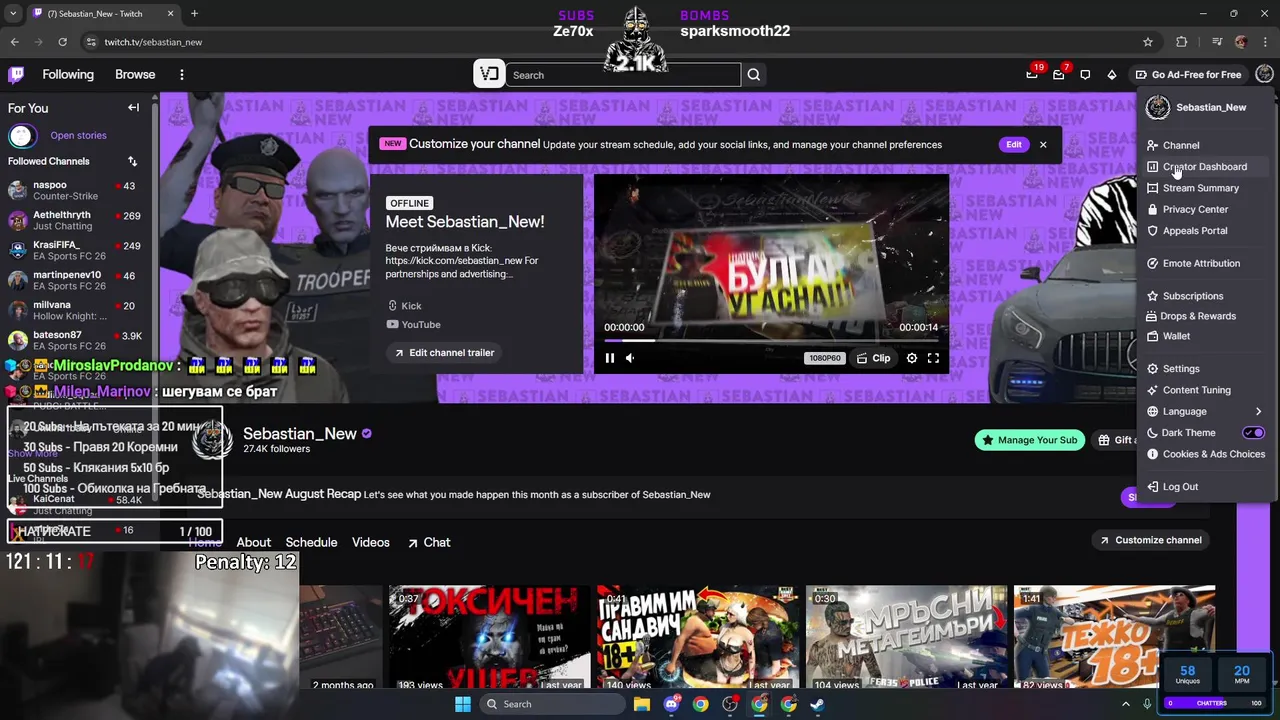Screen dimensions: 1280x720
Task: Reload the Twitch page
Action: pyautogui.click(x=62, y=42)
